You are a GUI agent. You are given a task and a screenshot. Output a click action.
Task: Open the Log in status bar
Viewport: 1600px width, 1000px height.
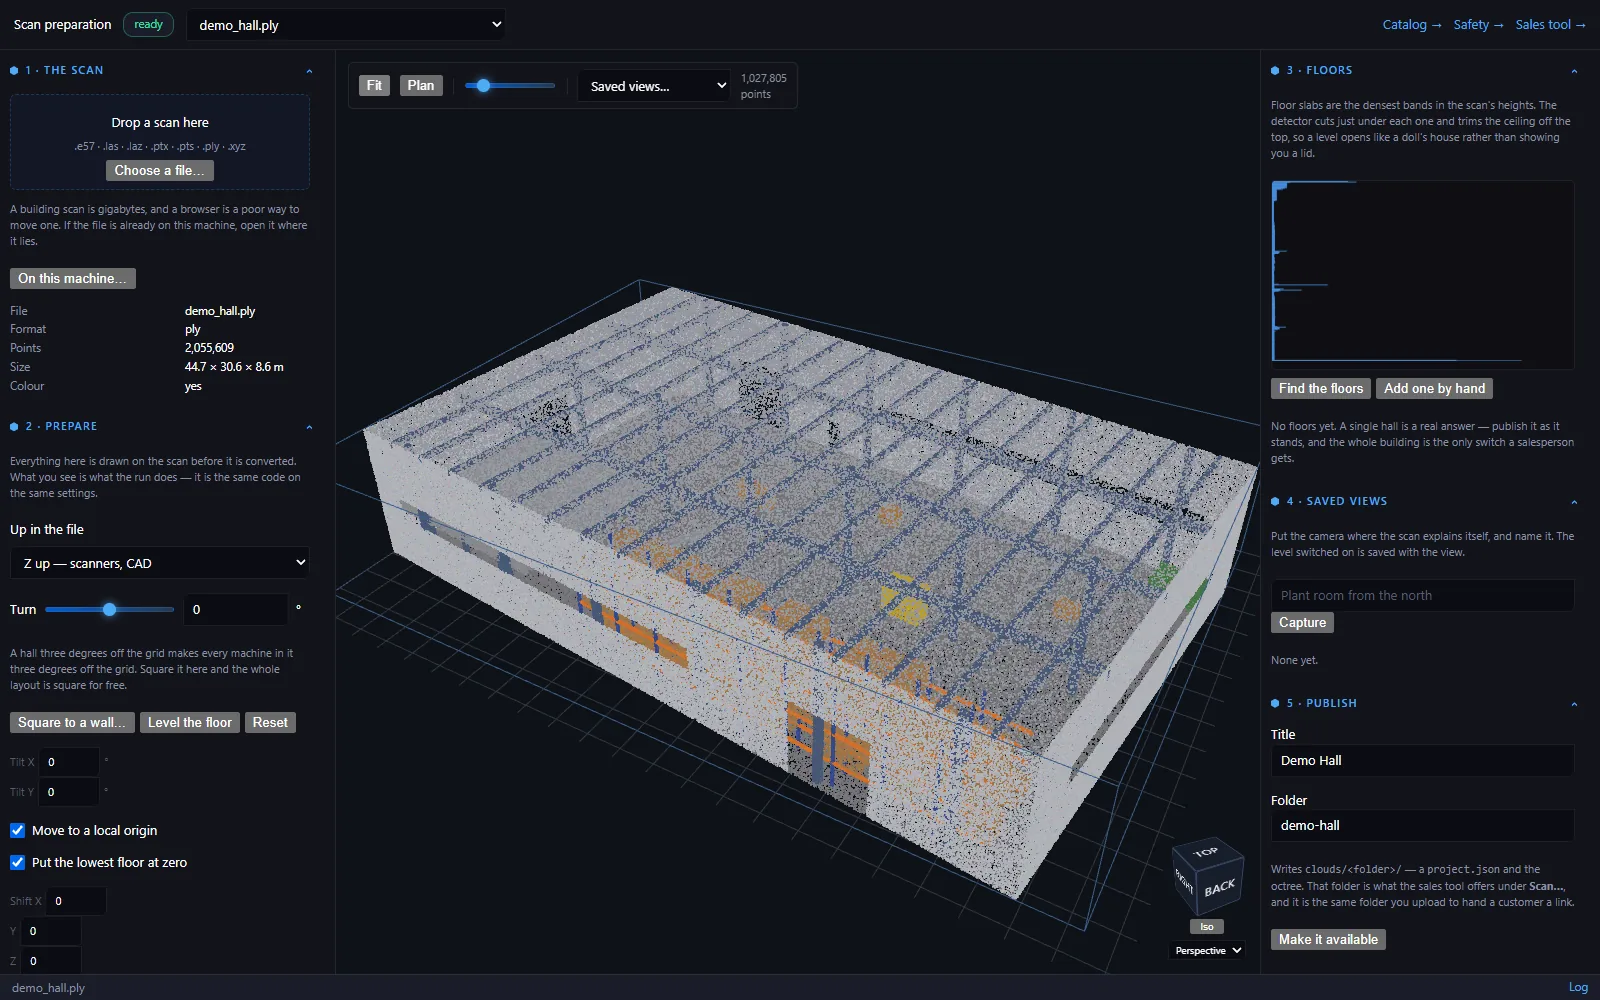pos(1578,987)
